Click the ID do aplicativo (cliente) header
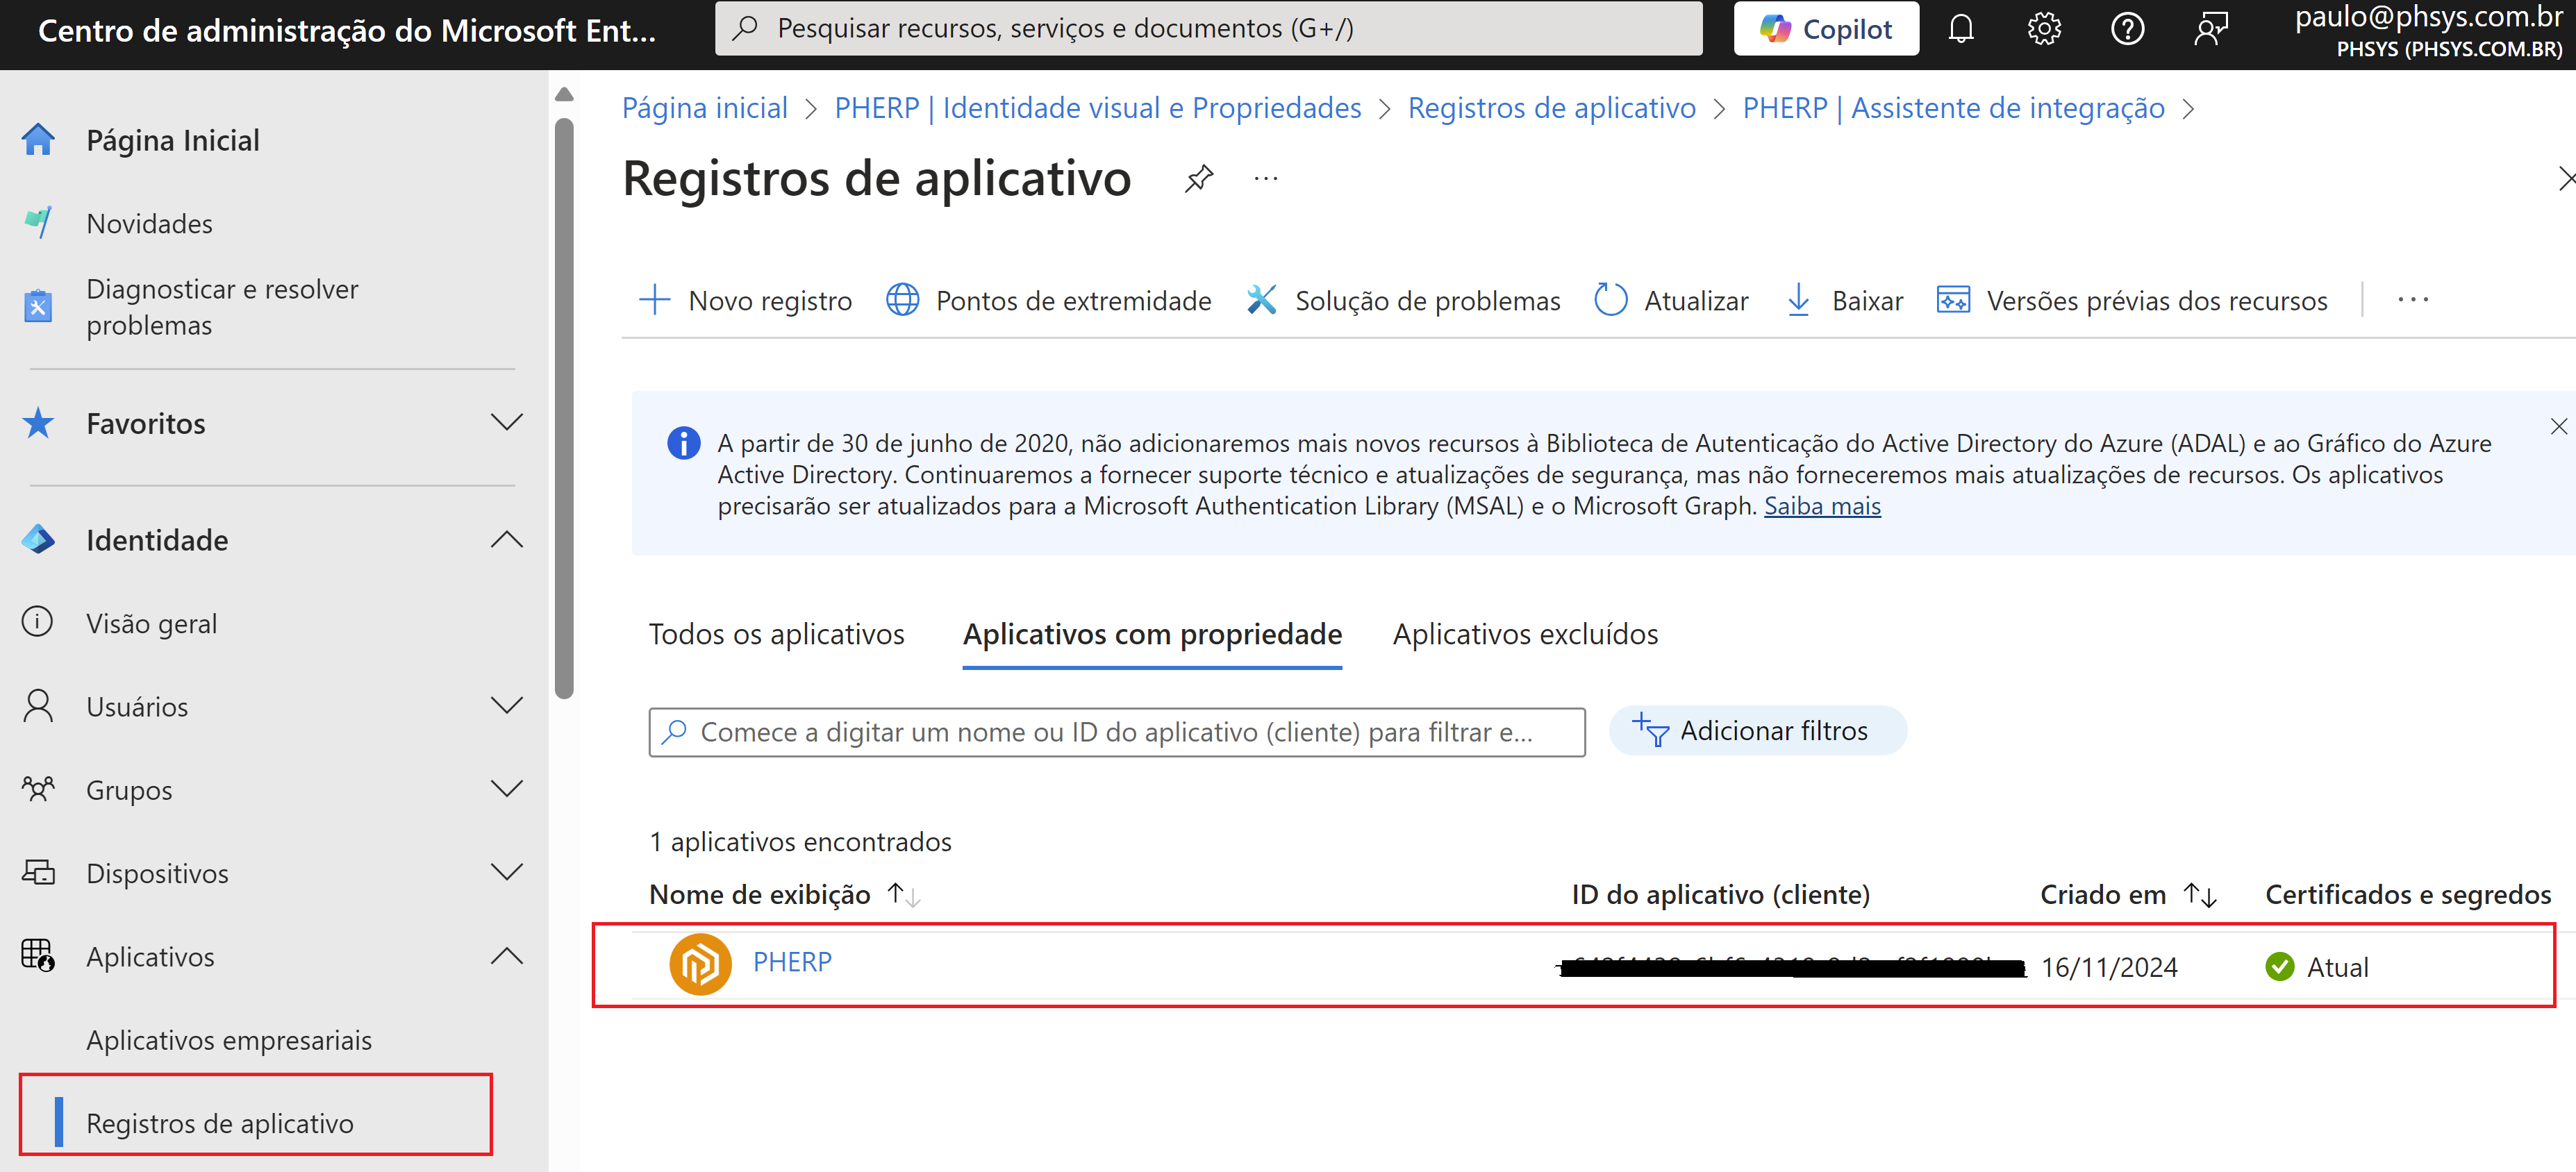Viewport: 2576px width, 1172px height. [x=1720, y=894]
